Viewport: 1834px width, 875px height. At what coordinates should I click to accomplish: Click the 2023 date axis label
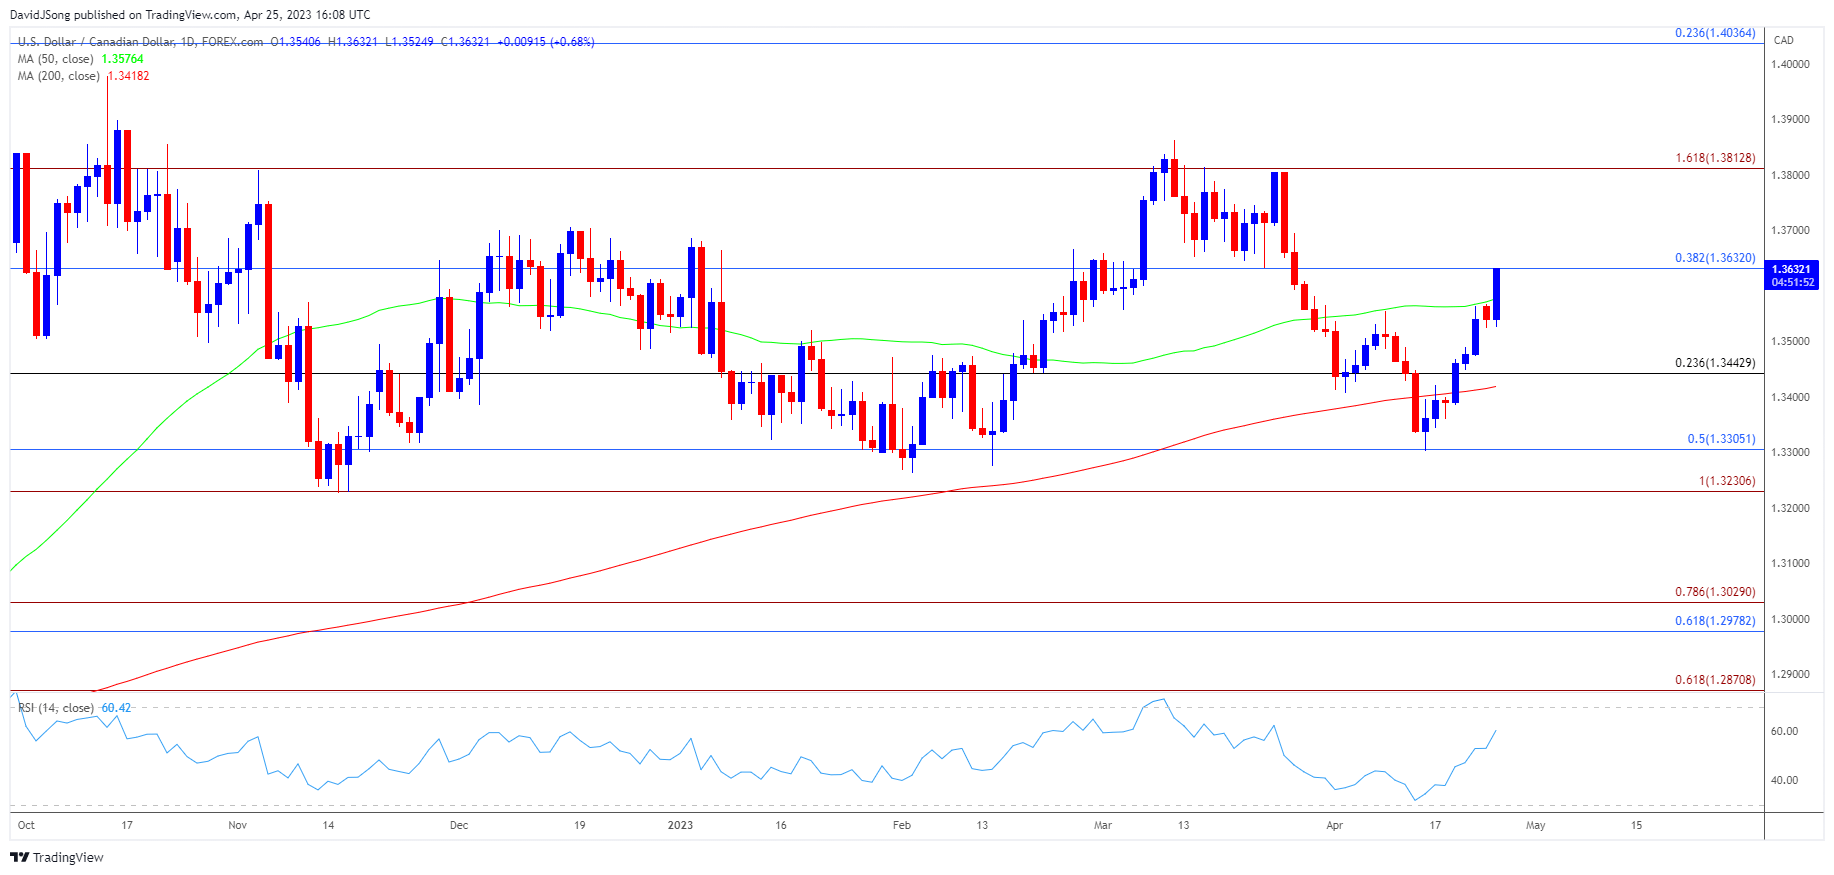click(x=680, y=825)
